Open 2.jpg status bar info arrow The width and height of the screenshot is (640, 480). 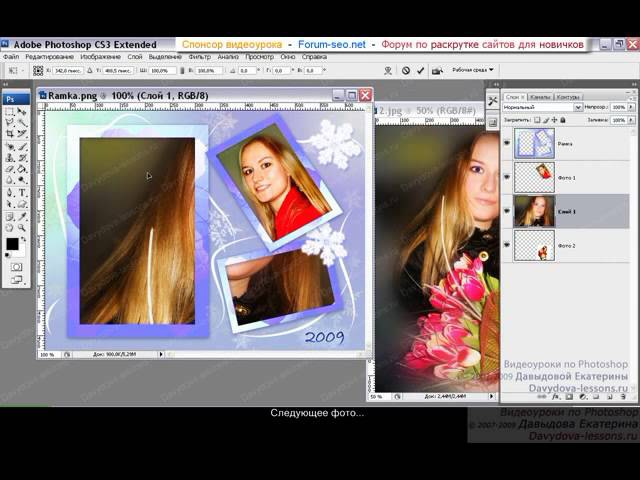(491, 396)
